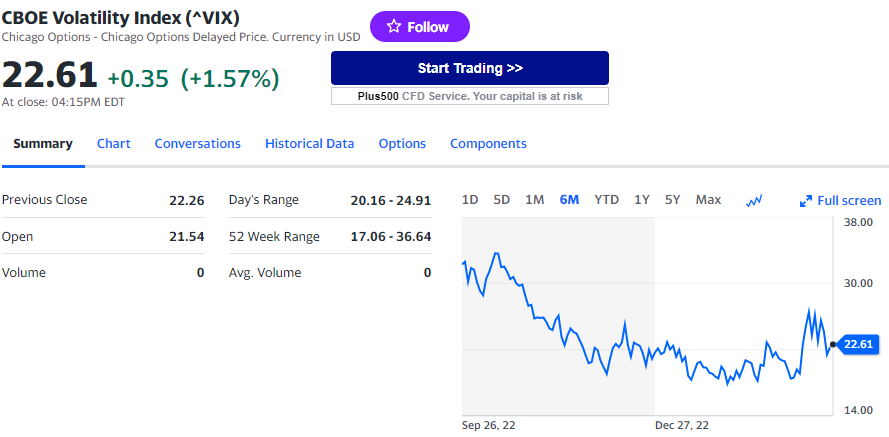Open the chart comparison indicators icon
The image size is (889, 437).
[x=754, y=200]
